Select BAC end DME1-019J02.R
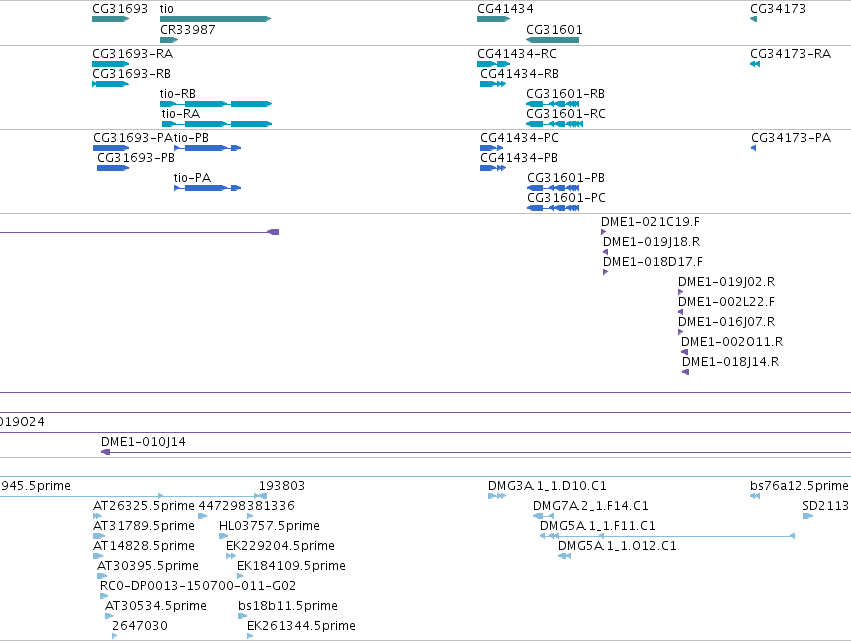Viewport: 851px width, 641px height. pos(727,282)
